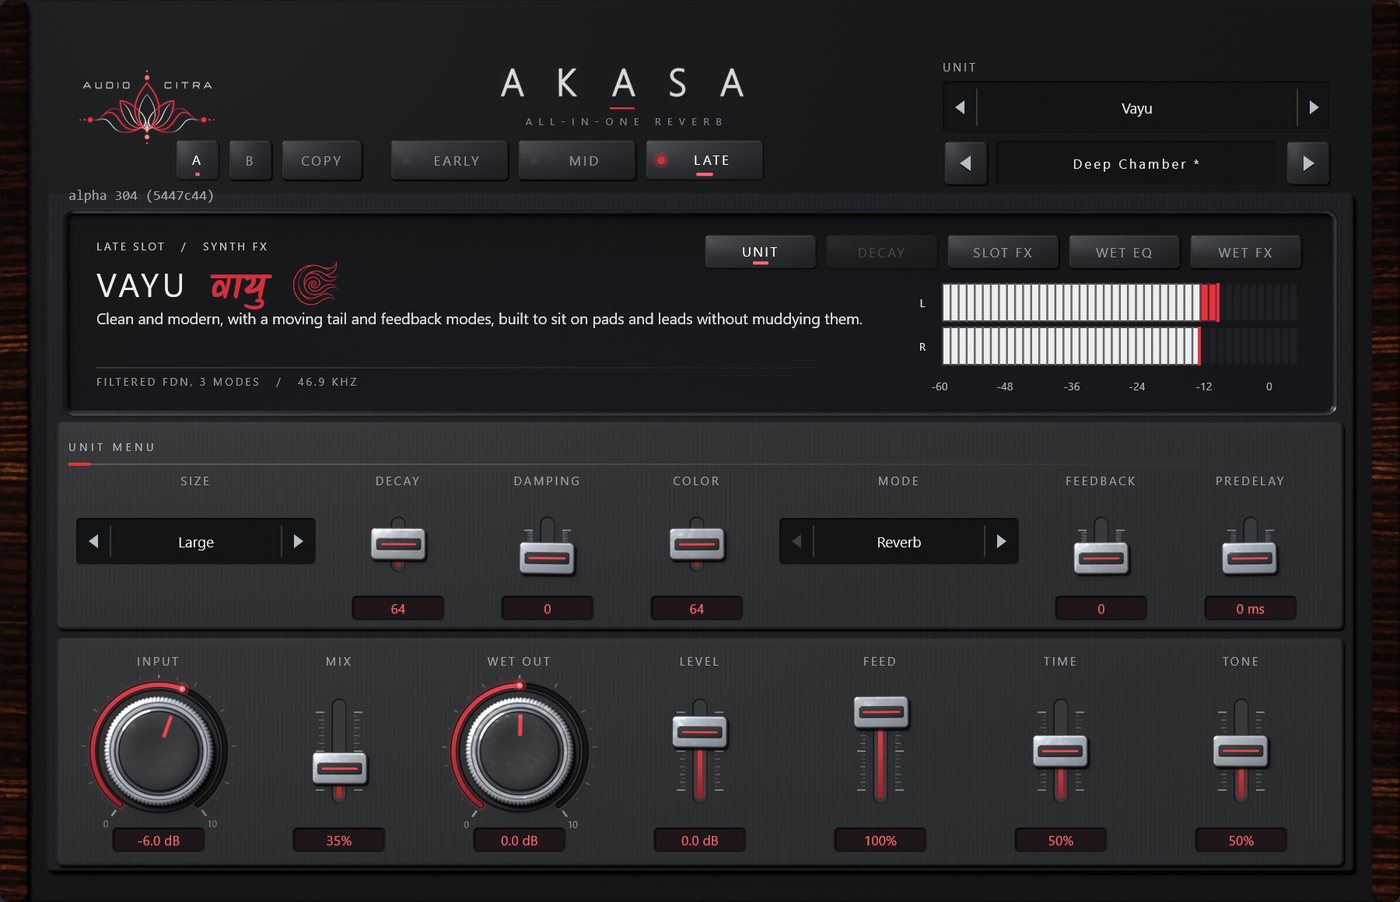This screenshot has height=902, width=1400.
Task: Click the COPY button
Action: (x=321, y=160)
